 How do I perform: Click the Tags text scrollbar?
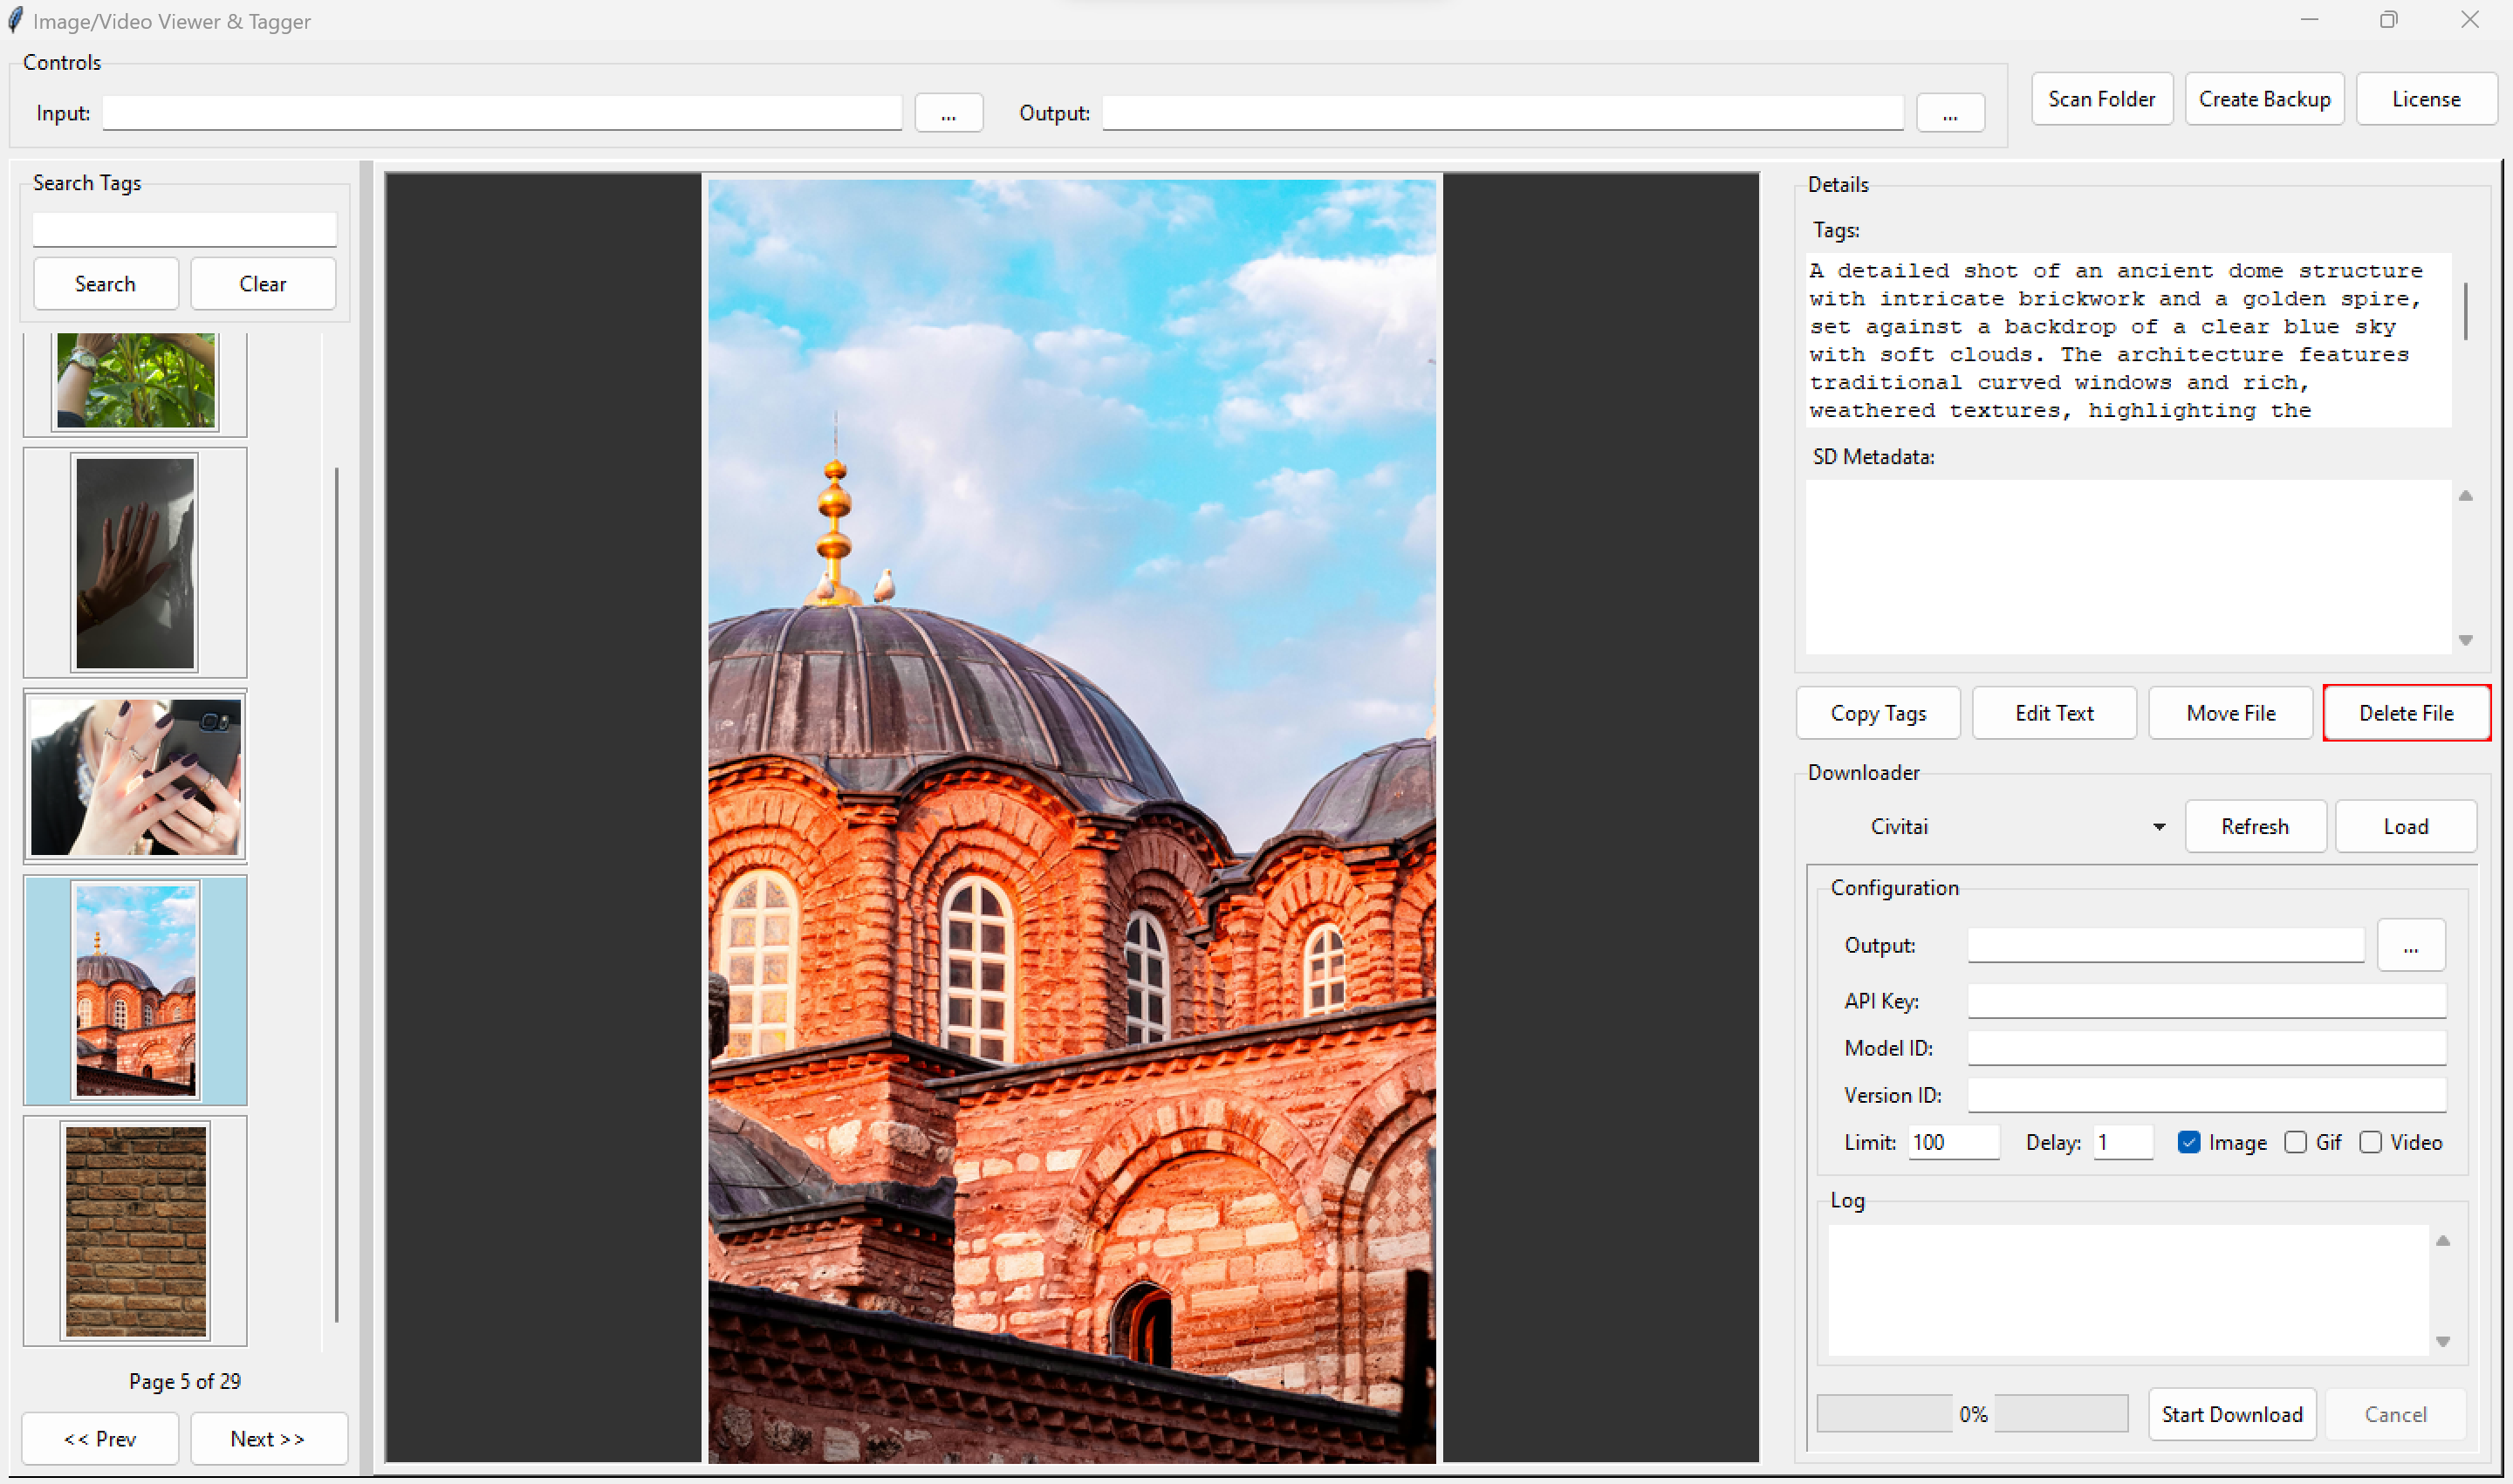point(2464,312)
